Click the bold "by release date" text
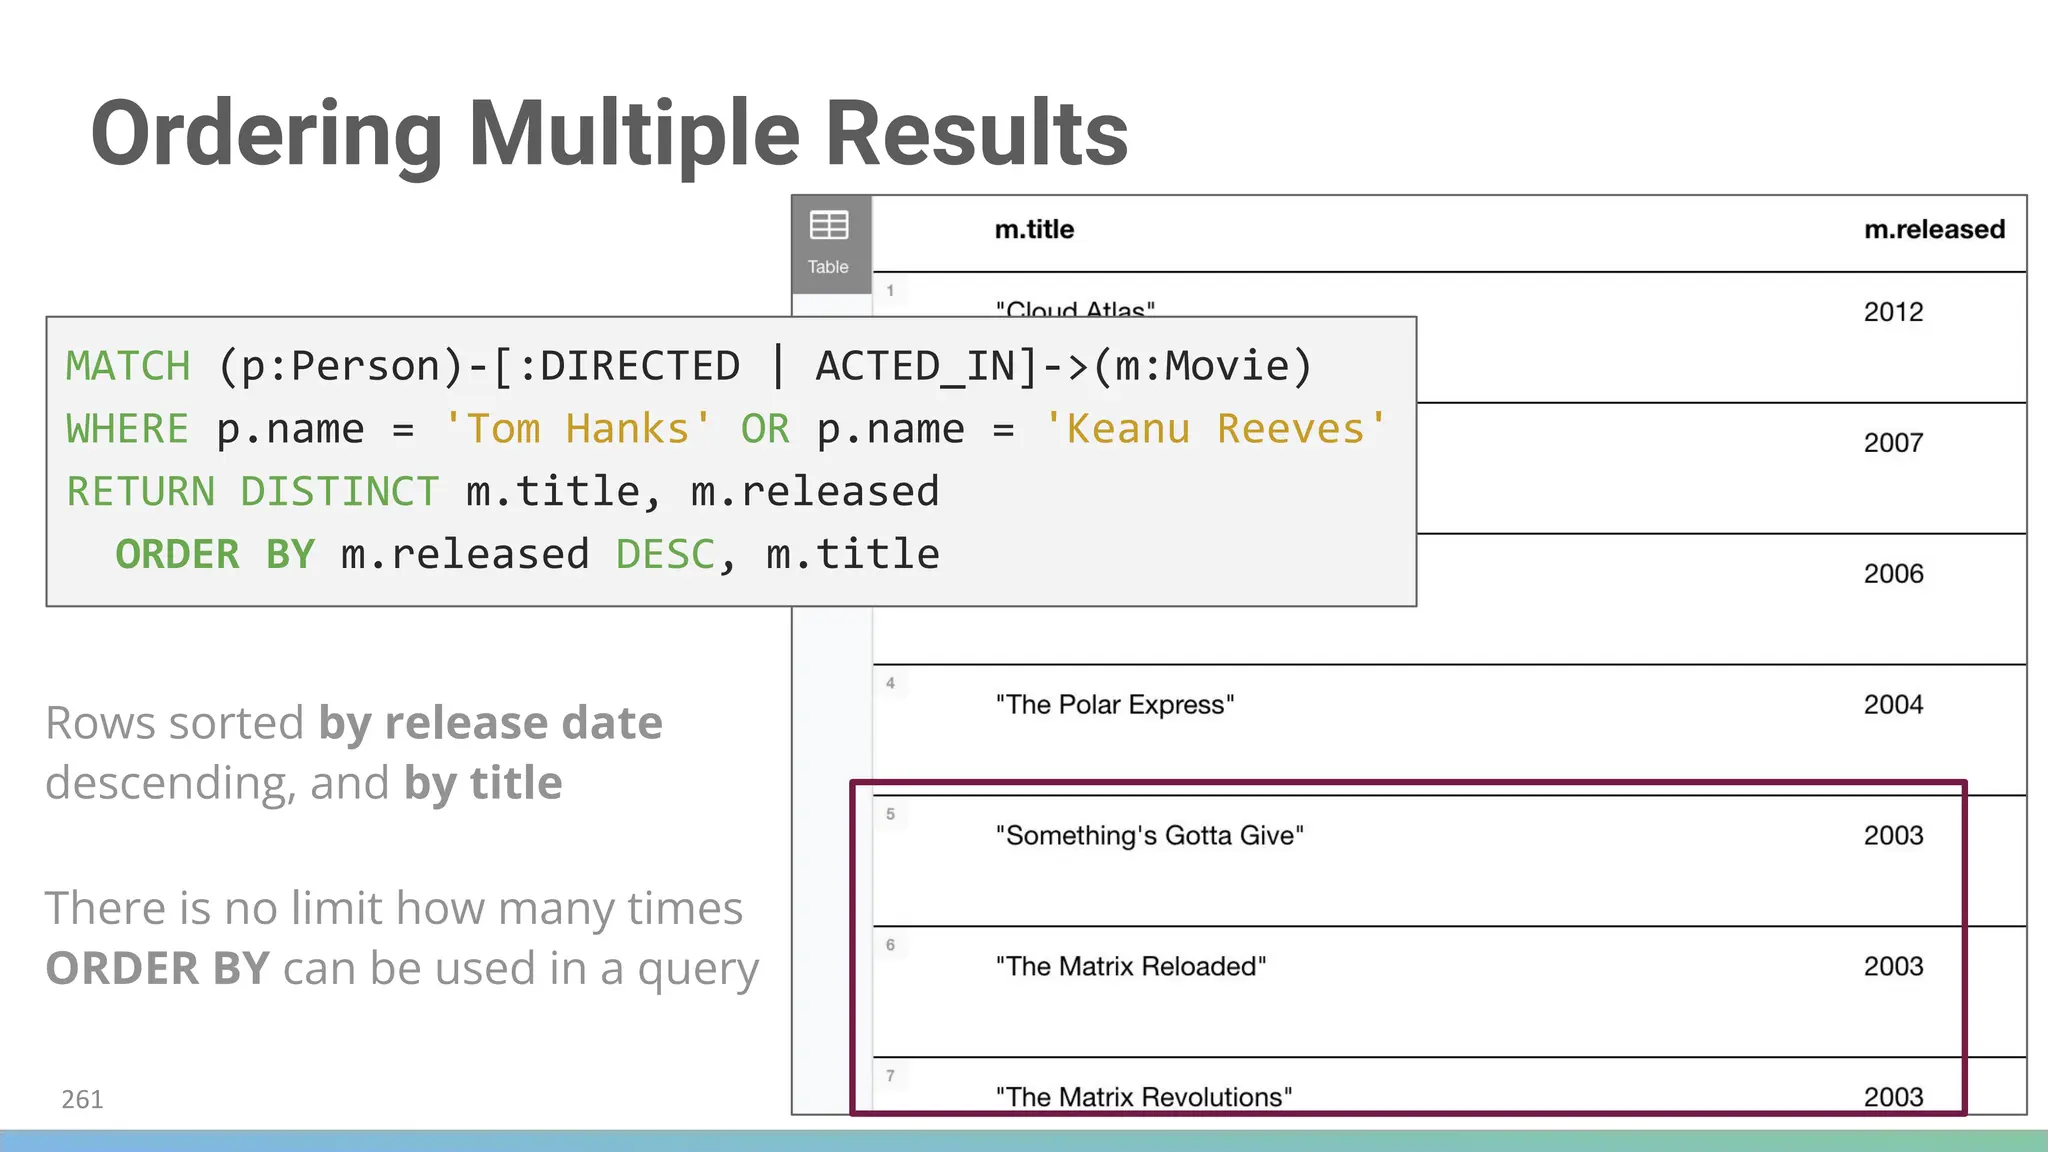Viewport: 2048px width, 1152px height. click(x=490, y=724)
